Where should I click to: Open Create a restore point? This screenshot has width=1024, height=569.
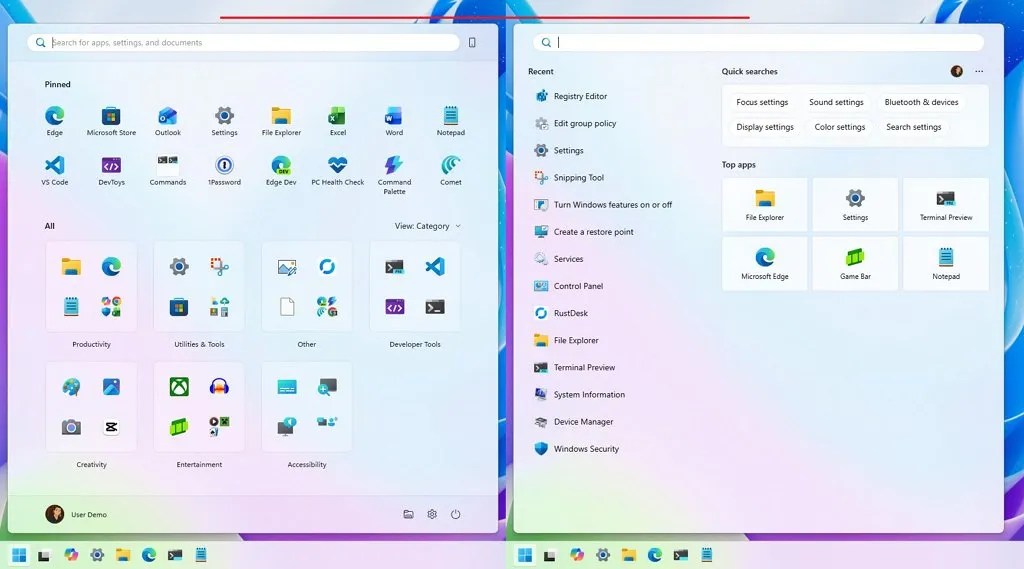pos(584,232)
